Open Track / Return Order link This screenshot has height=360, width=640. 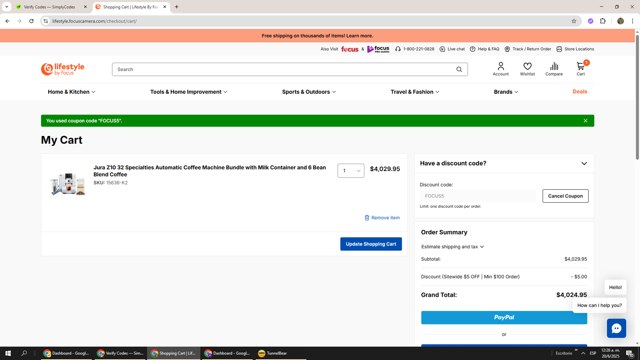pos(528,49)
